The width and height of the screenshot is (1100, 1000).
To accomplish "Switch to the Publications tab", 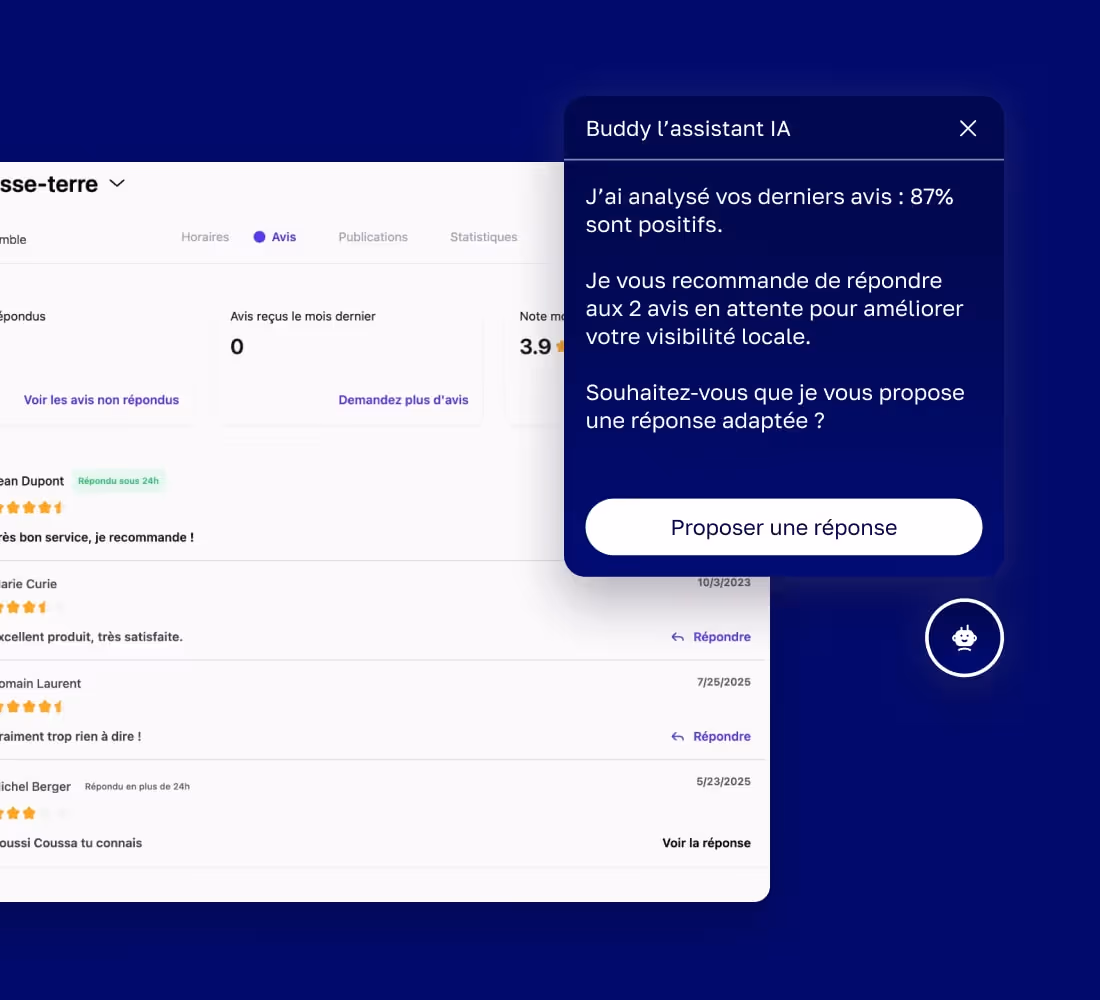I will pyautogui.click(x=372, y=237).
